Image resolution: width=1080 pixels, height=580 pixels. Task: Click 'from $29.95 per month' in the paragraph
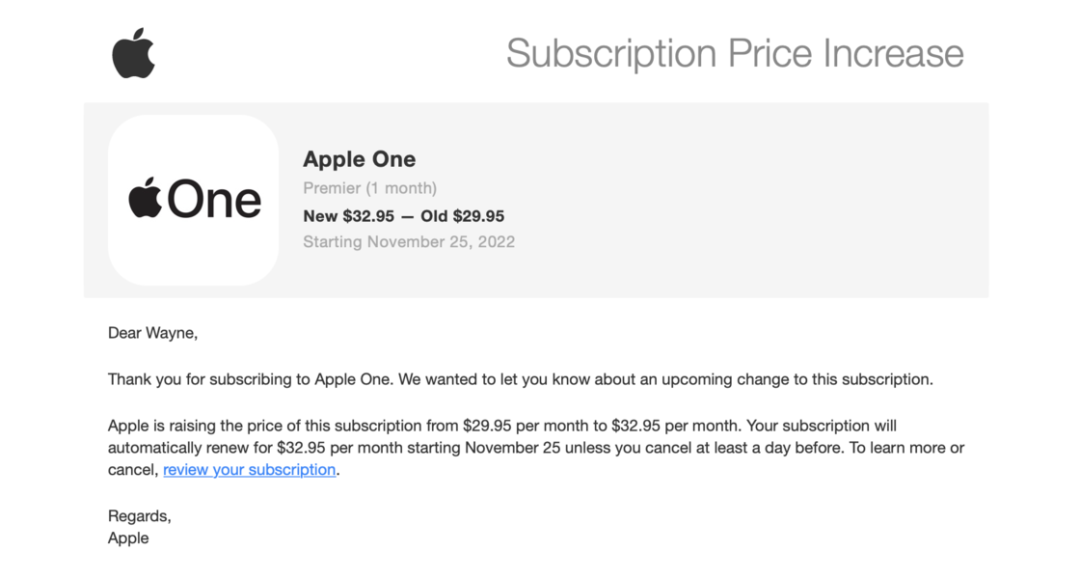point(504,425)
